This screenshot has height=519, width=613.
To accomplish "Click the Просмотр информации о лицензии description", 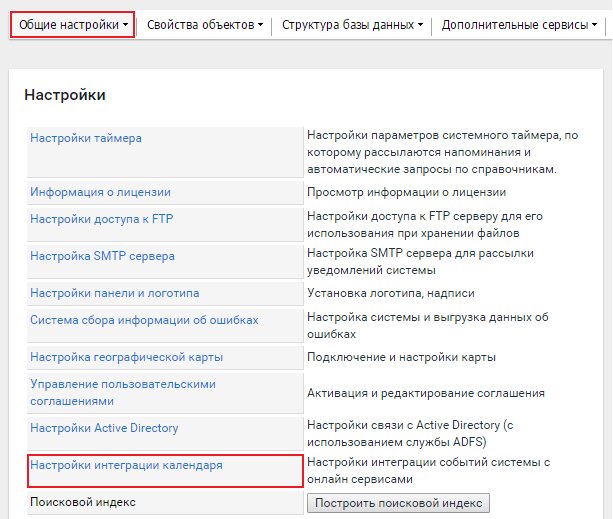I will [x=406, y=192].
